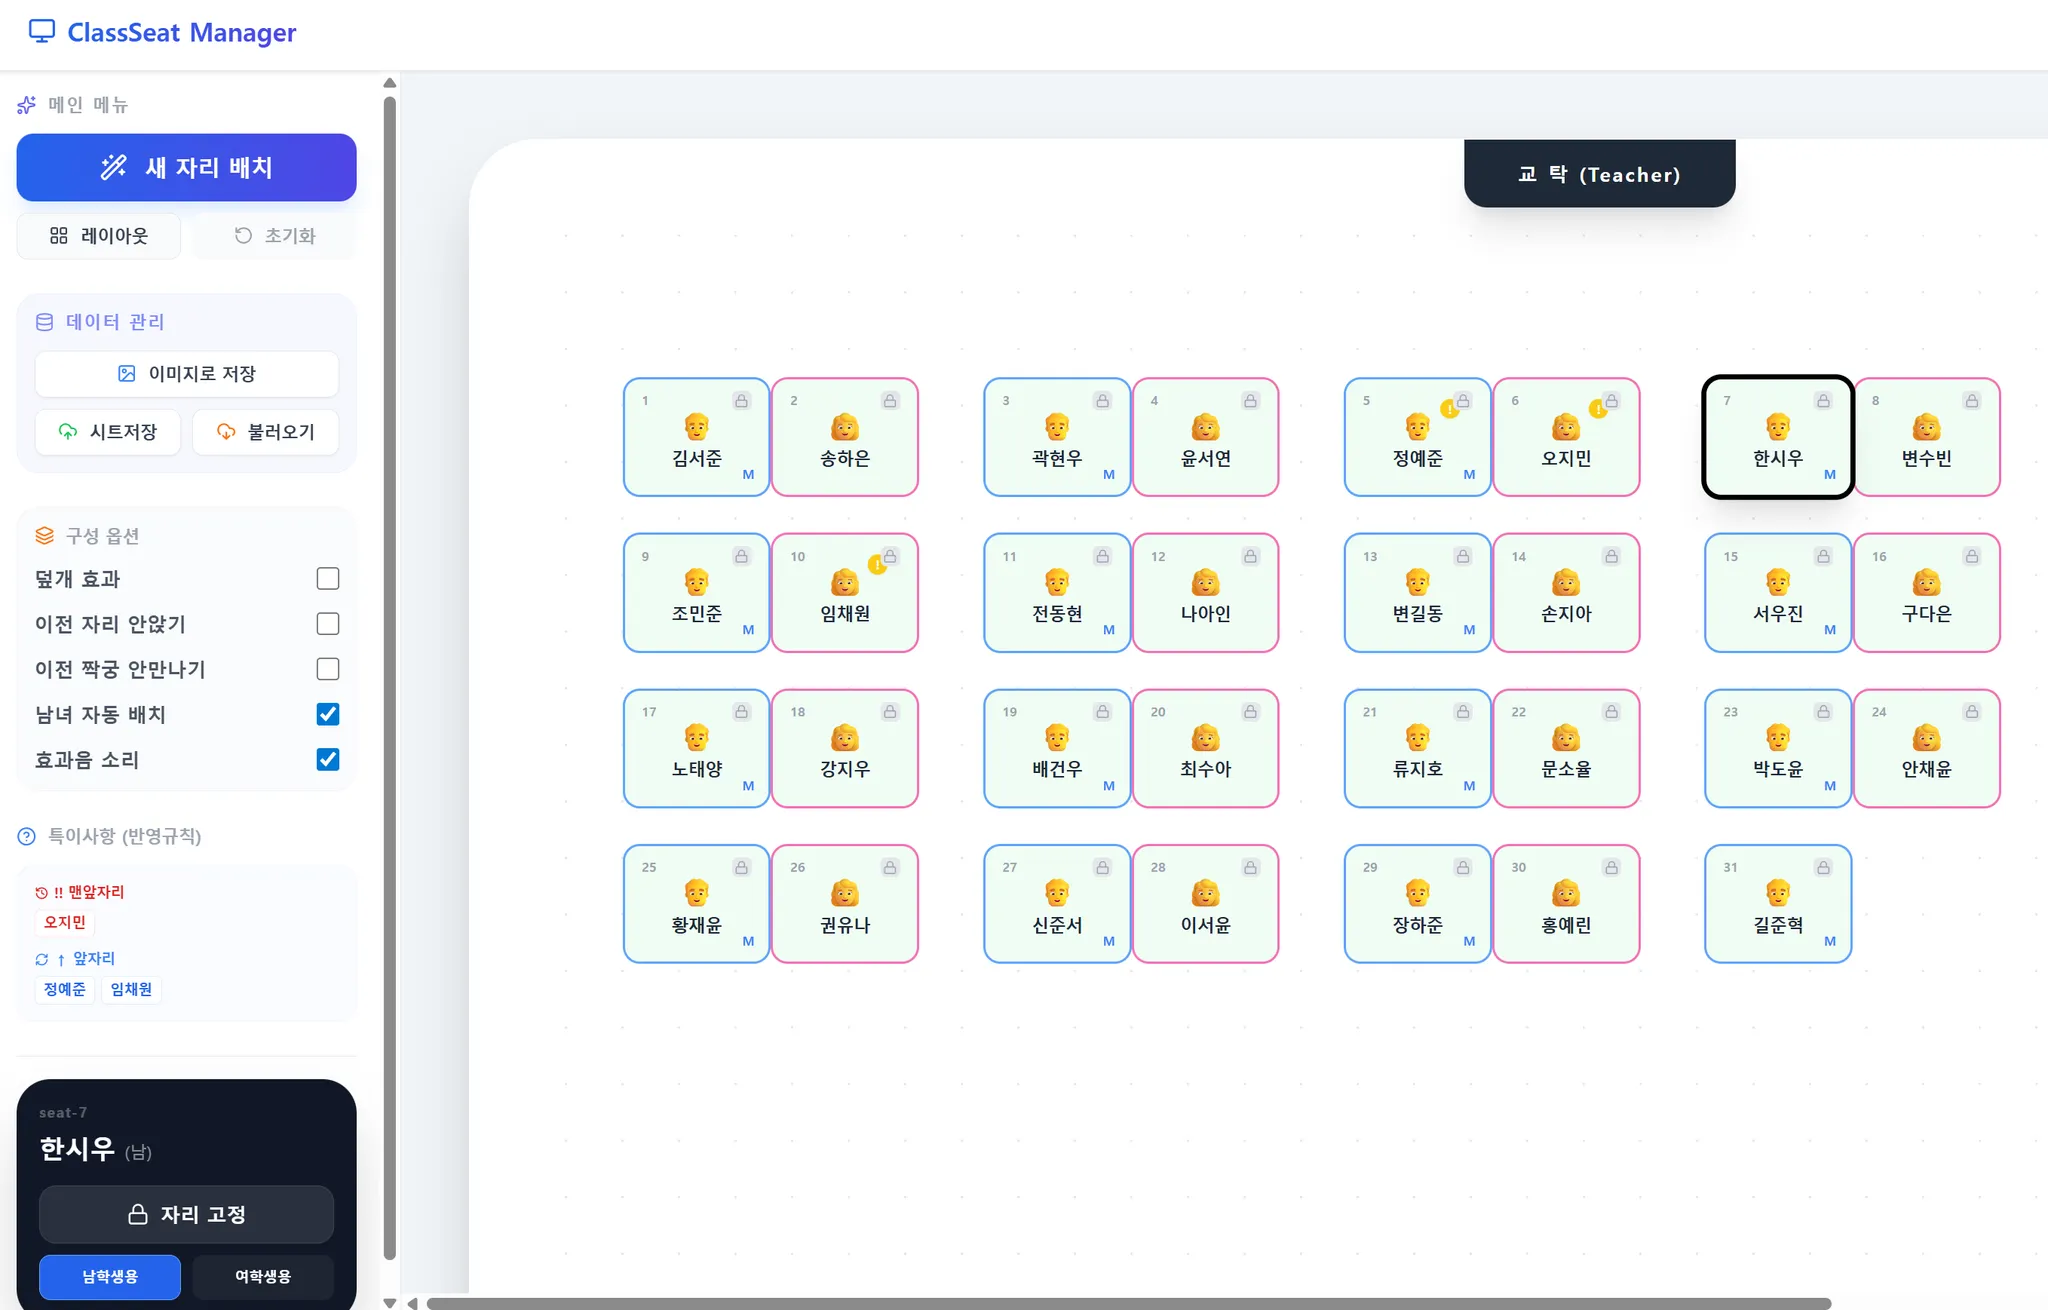Click the lock icon on 김서준's seat
The width and height of the screenshot is (2048, 1310).
pos(741,401)
